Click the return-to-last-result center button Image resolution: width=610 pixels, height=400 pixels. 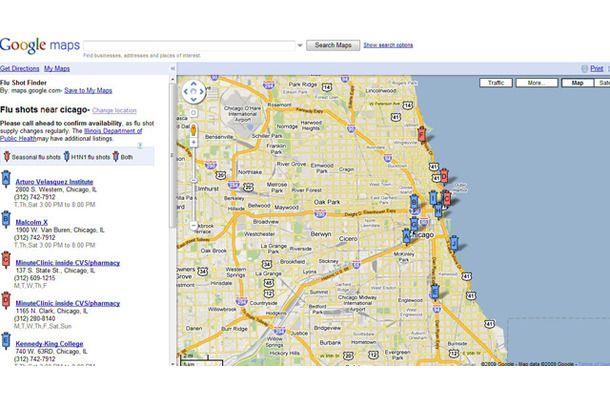[x=193, y=92]
